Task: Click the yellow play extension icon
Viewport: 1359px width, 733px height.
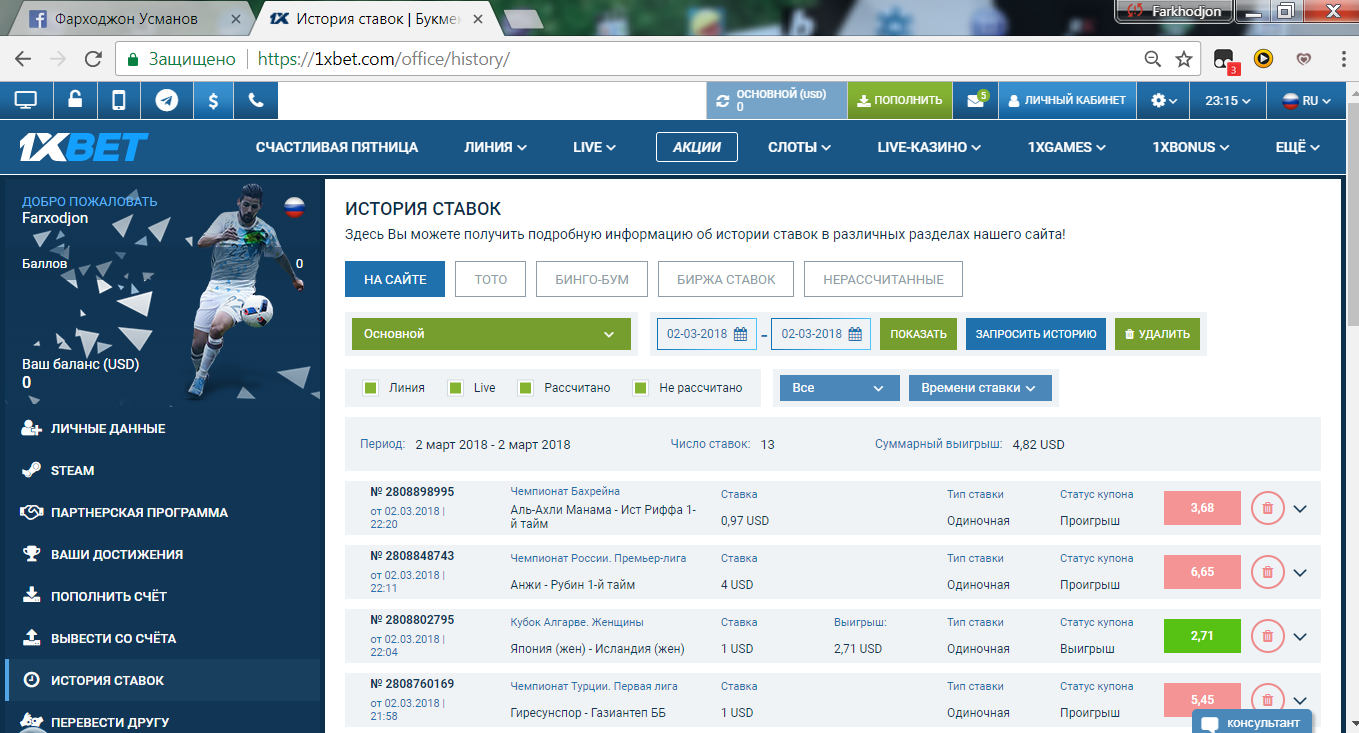Action: 1263,59
